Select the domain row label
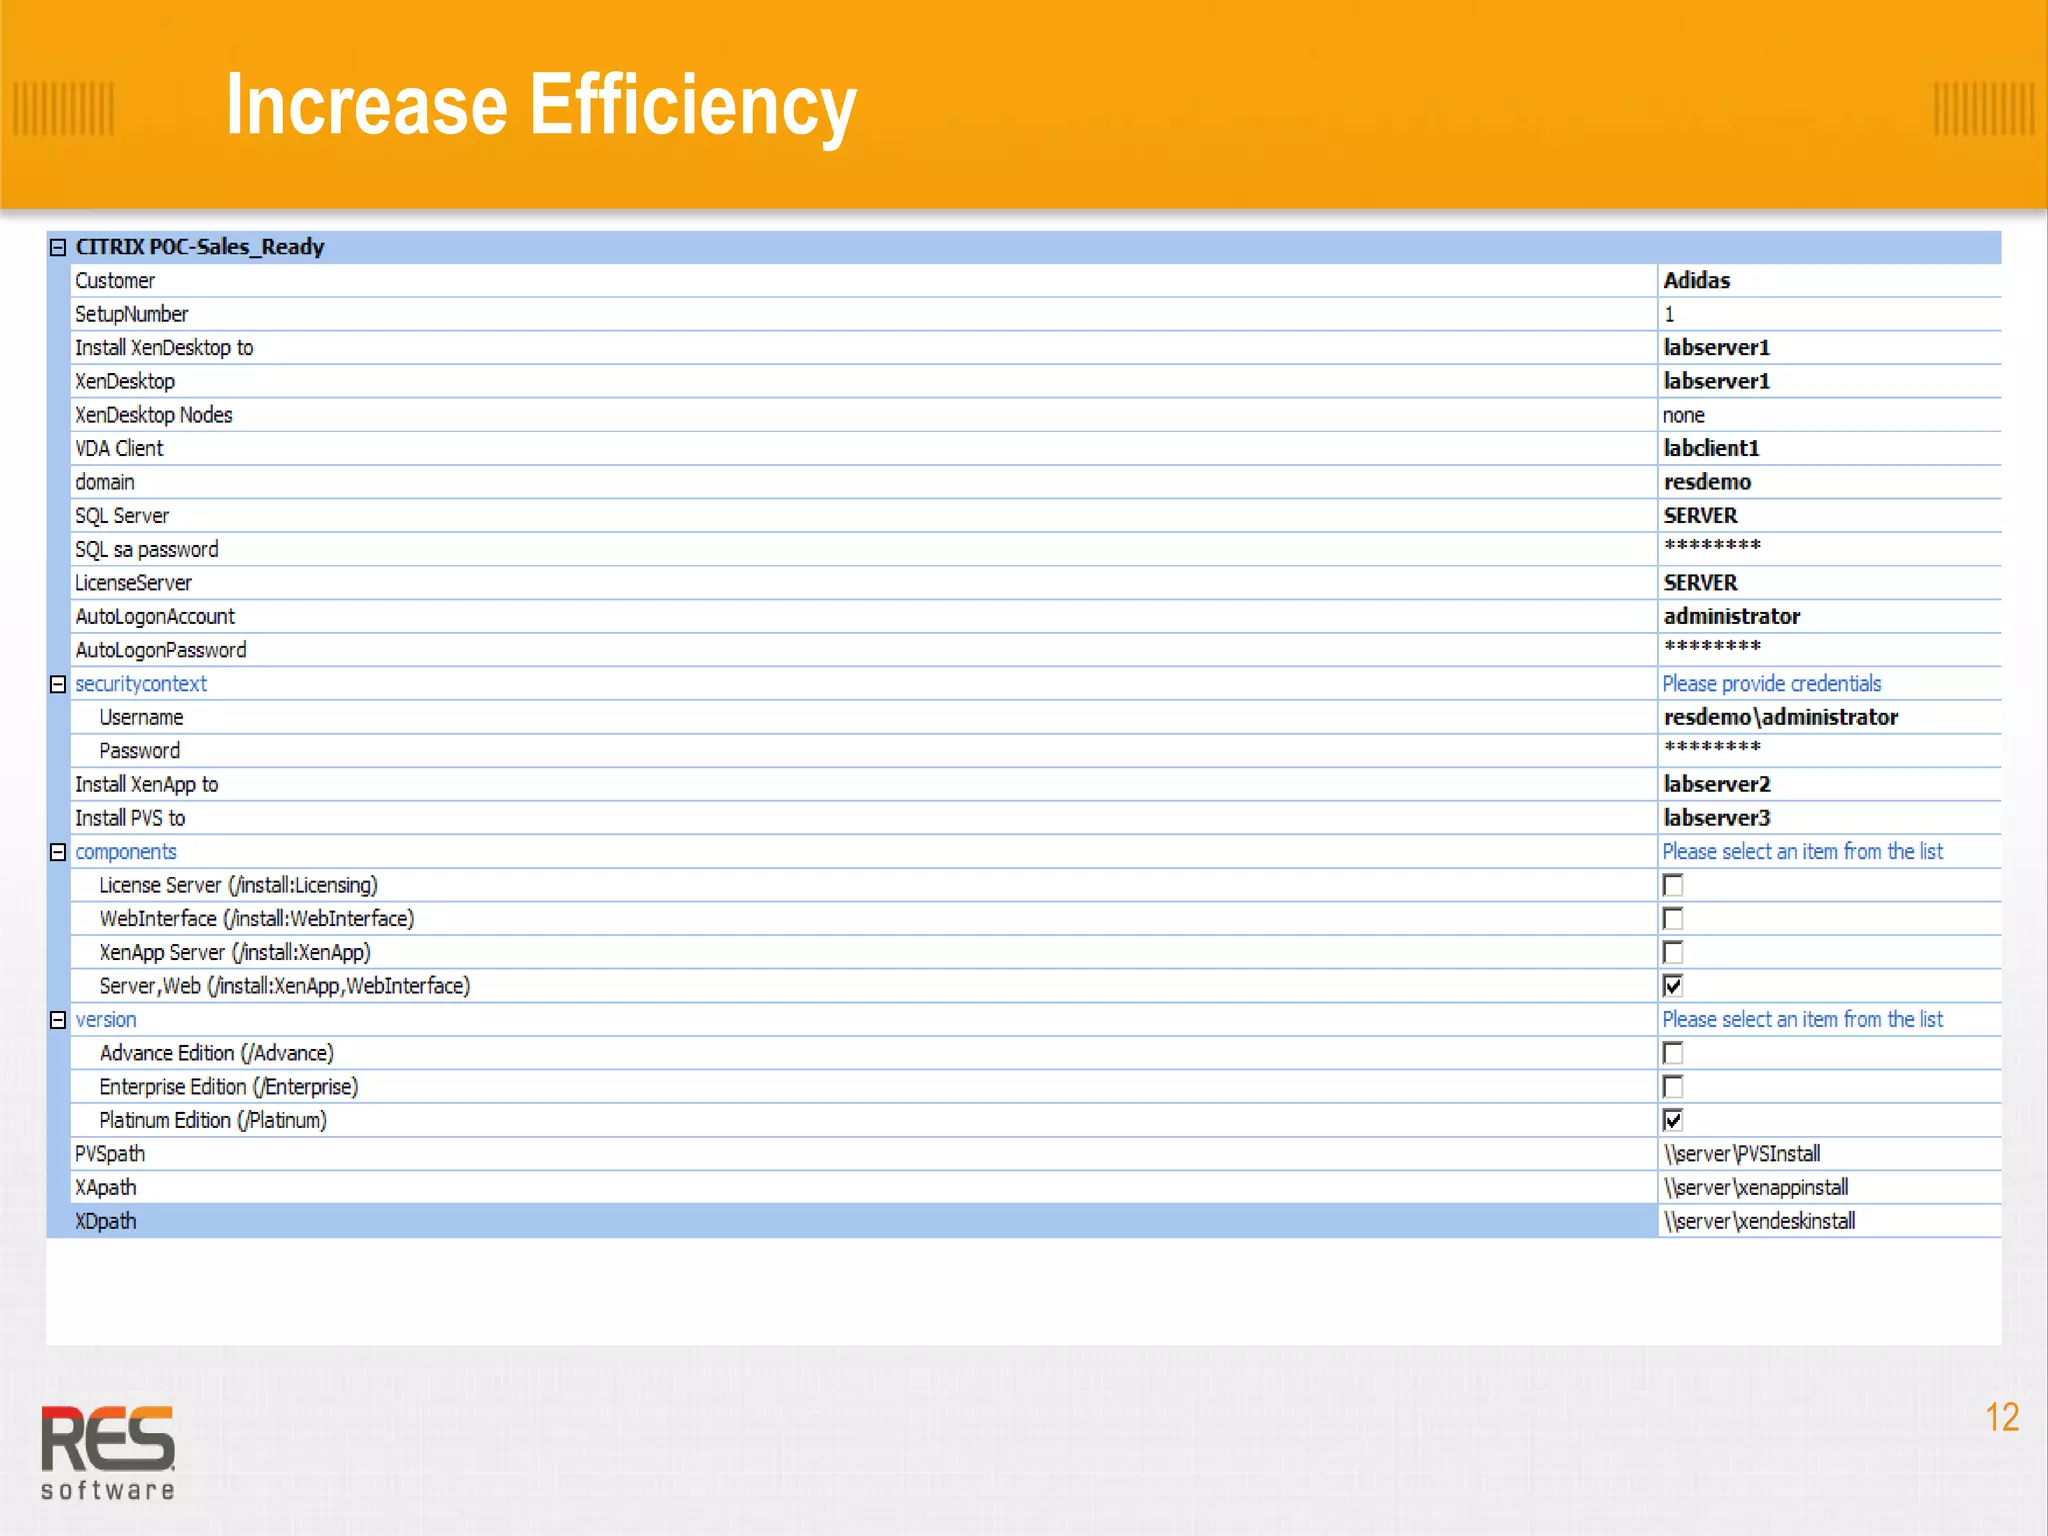This screenshot has height=1536, width=2048. [x=105, y=482]
